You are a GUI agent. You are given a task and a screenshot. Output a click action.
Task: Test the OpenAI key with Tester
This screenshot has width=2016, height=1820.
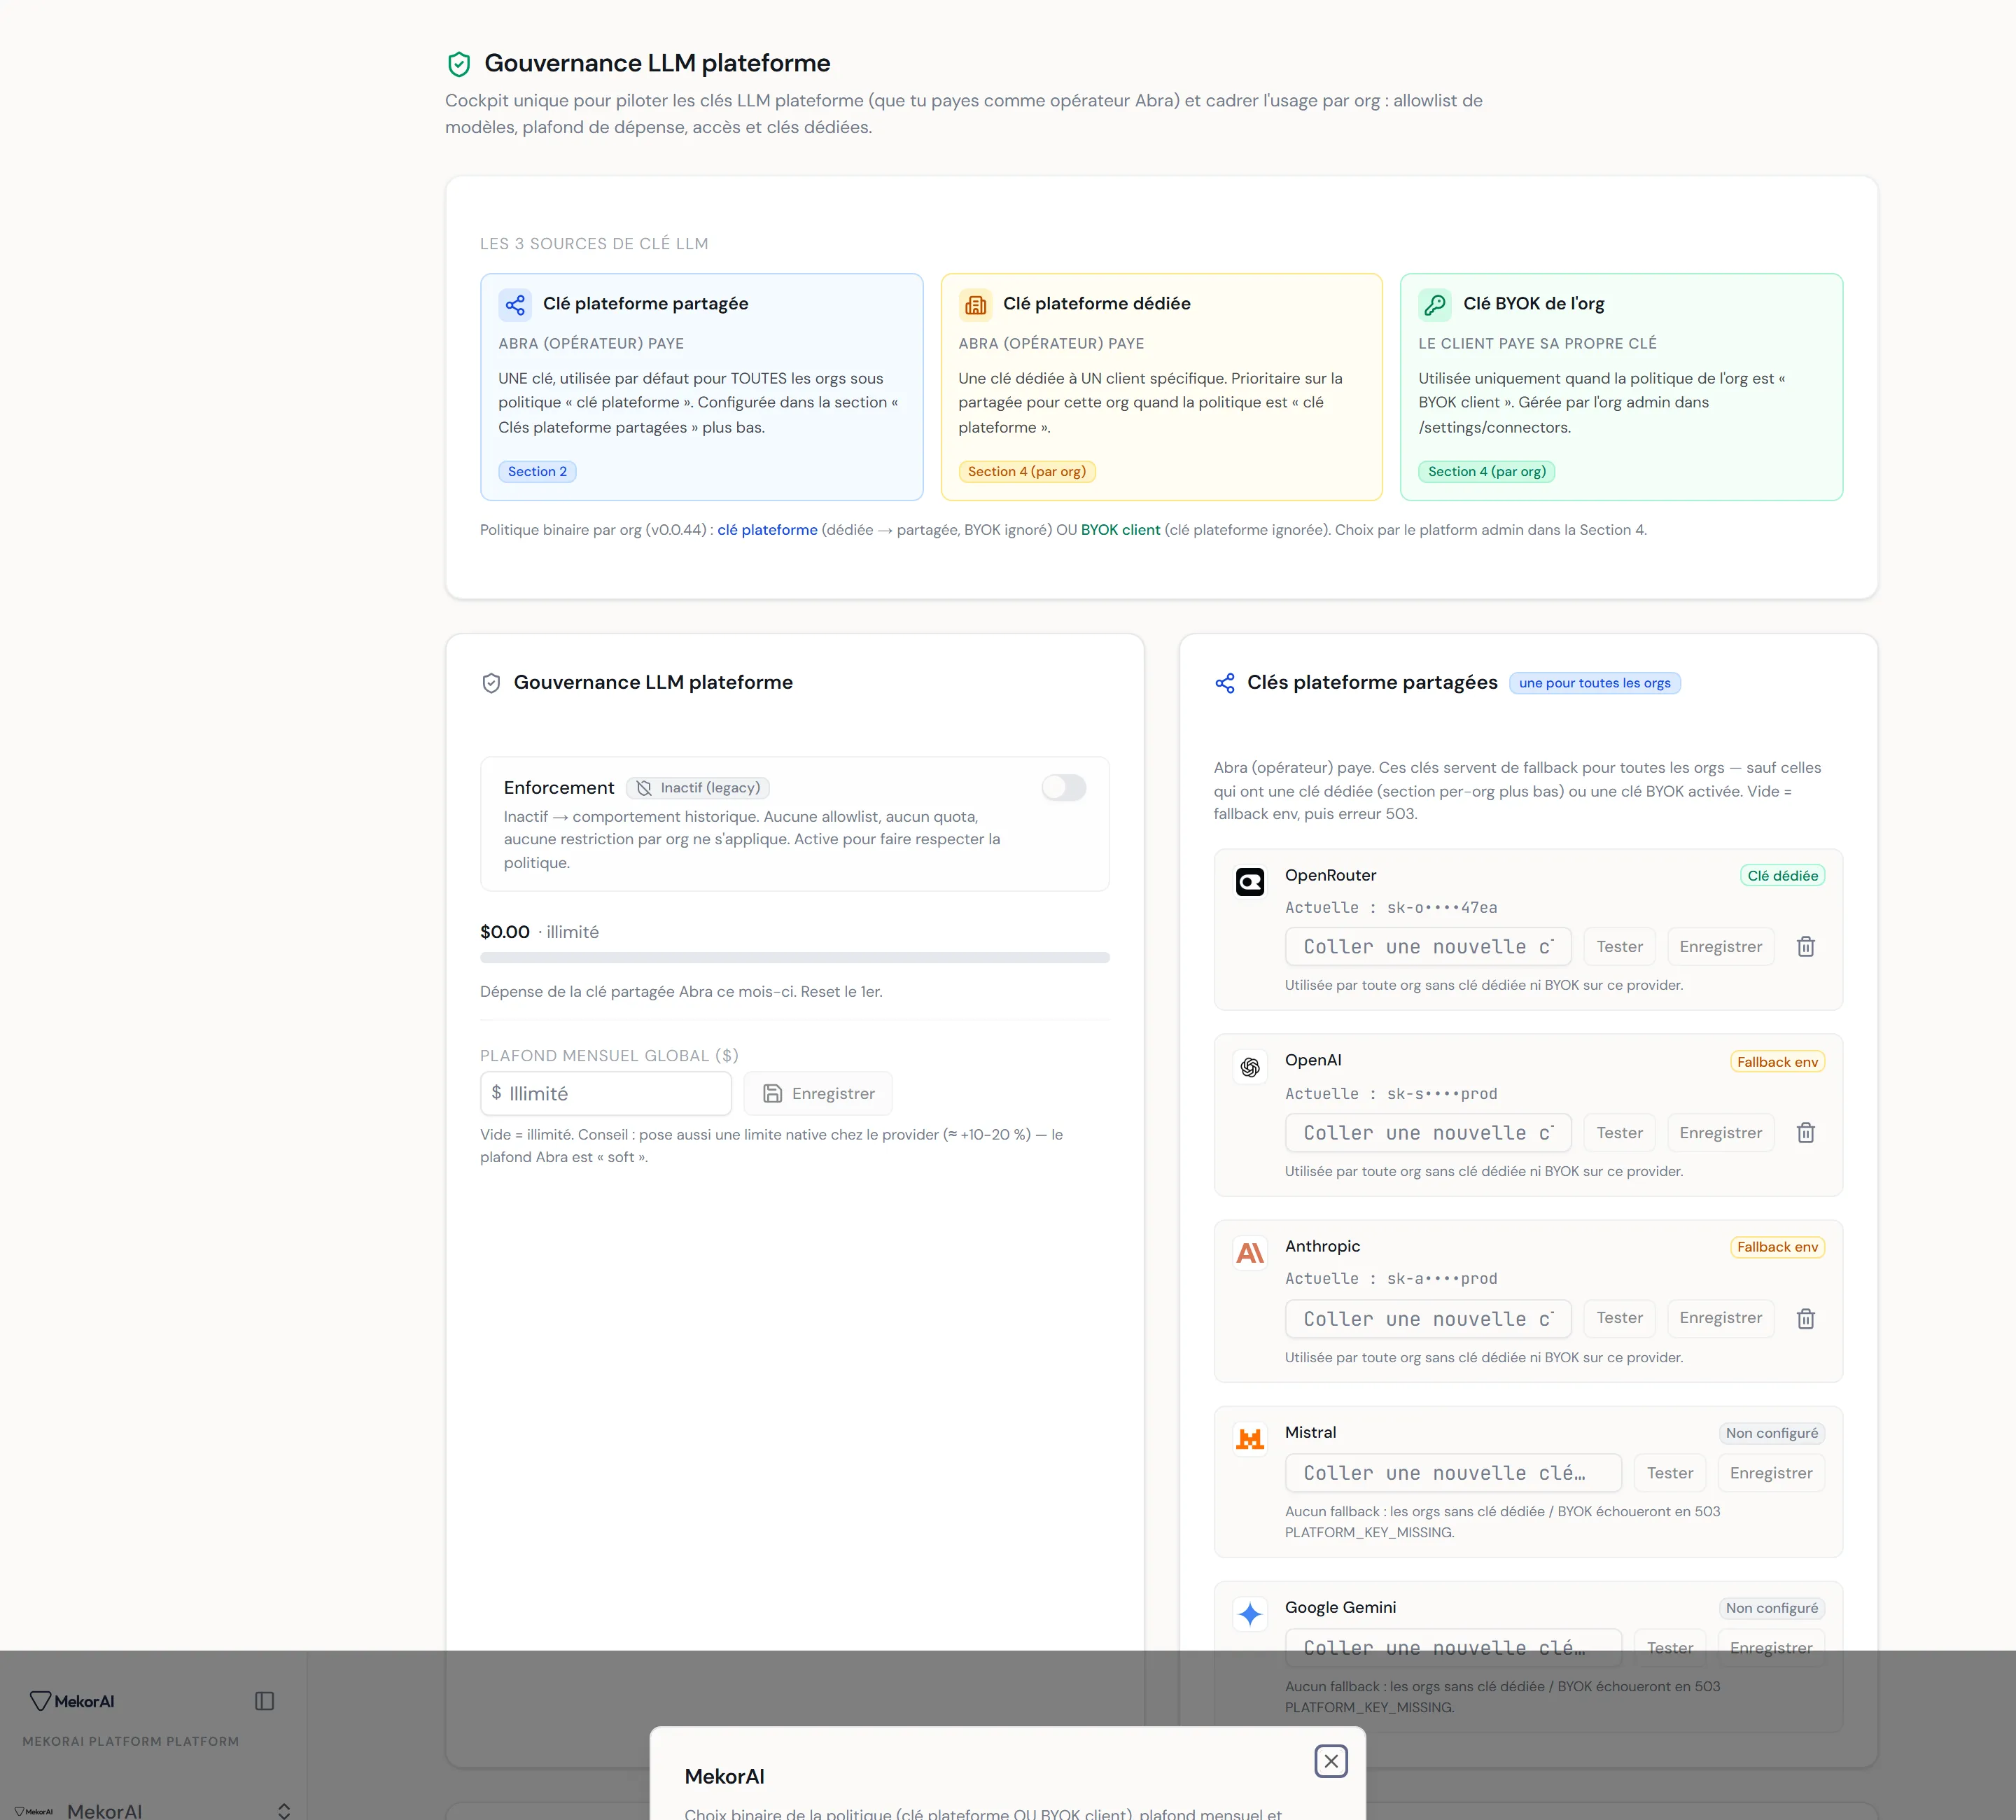click(x=1620, y=1133)
